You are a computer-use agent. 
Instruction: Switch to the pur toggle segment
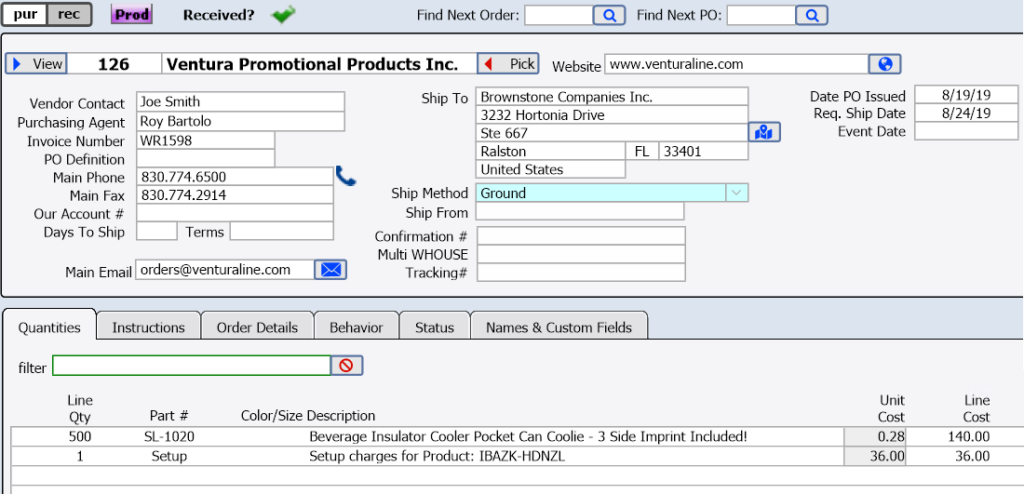25,15
